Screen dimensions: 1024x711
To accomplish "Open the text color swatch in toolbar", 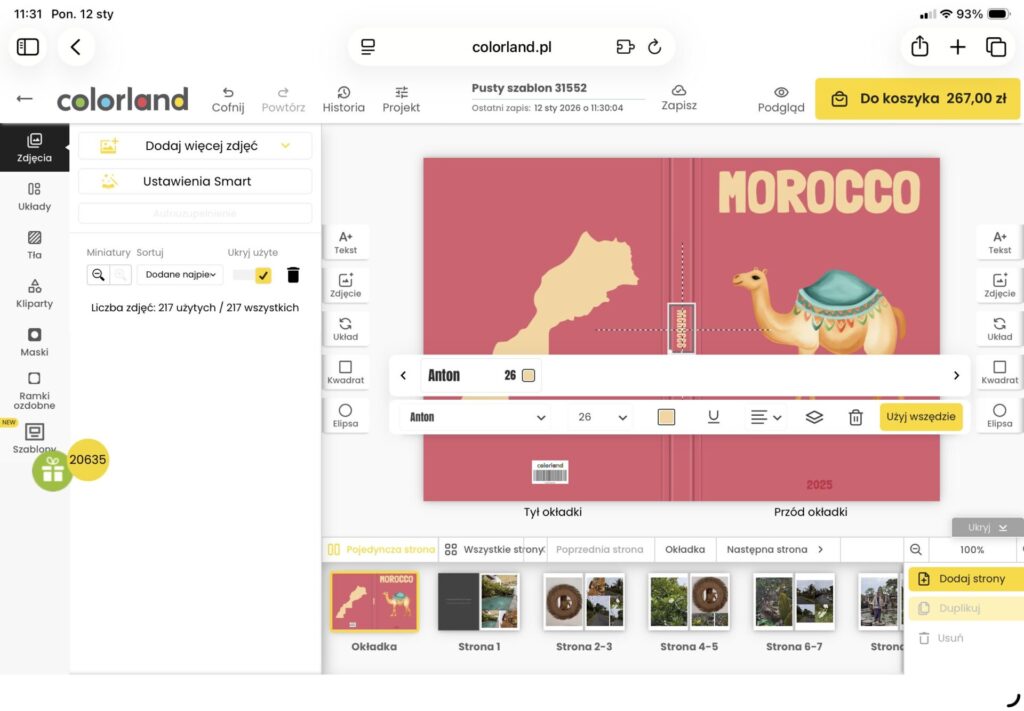I will [x=666, y=417].
